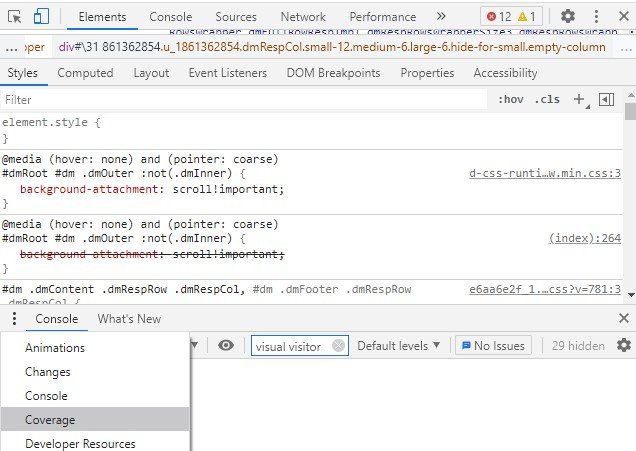Screen dimensions: 636x451
Task: Close the bottom drawer
Action: 624,318
